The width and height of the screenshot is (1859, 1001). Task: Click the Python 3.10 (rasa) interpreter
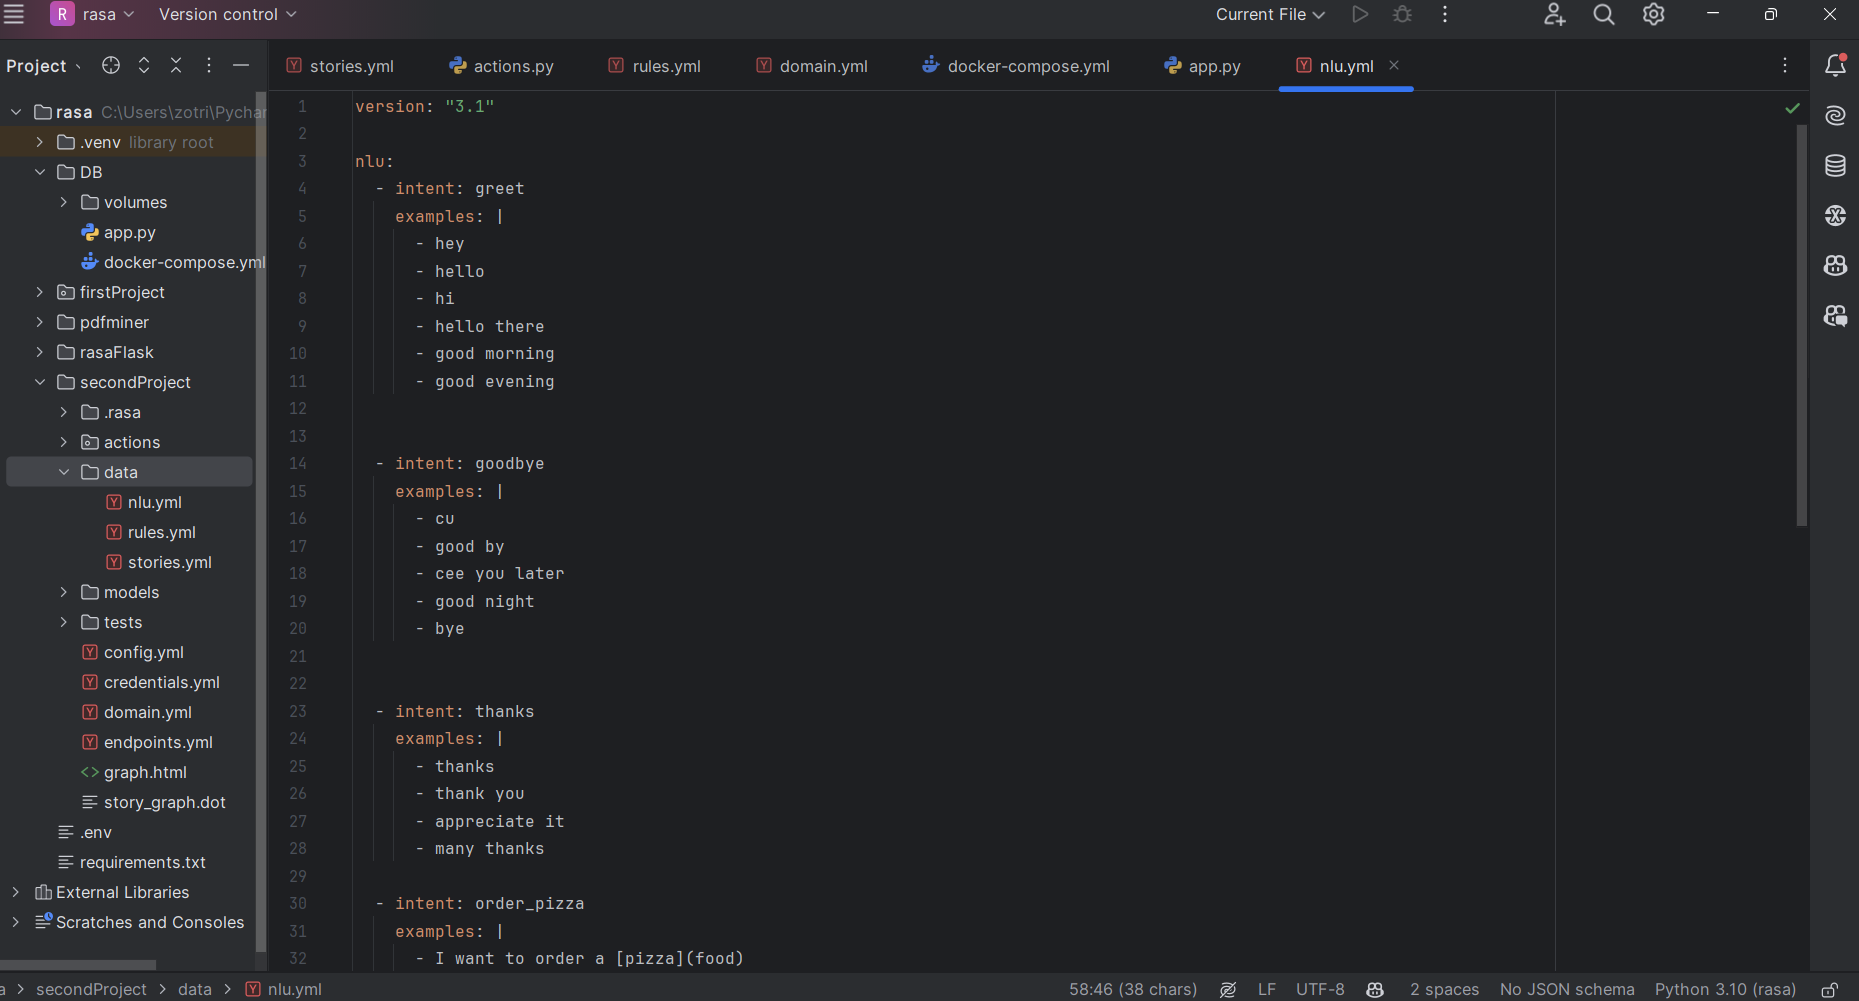[x=1725, y=989]
